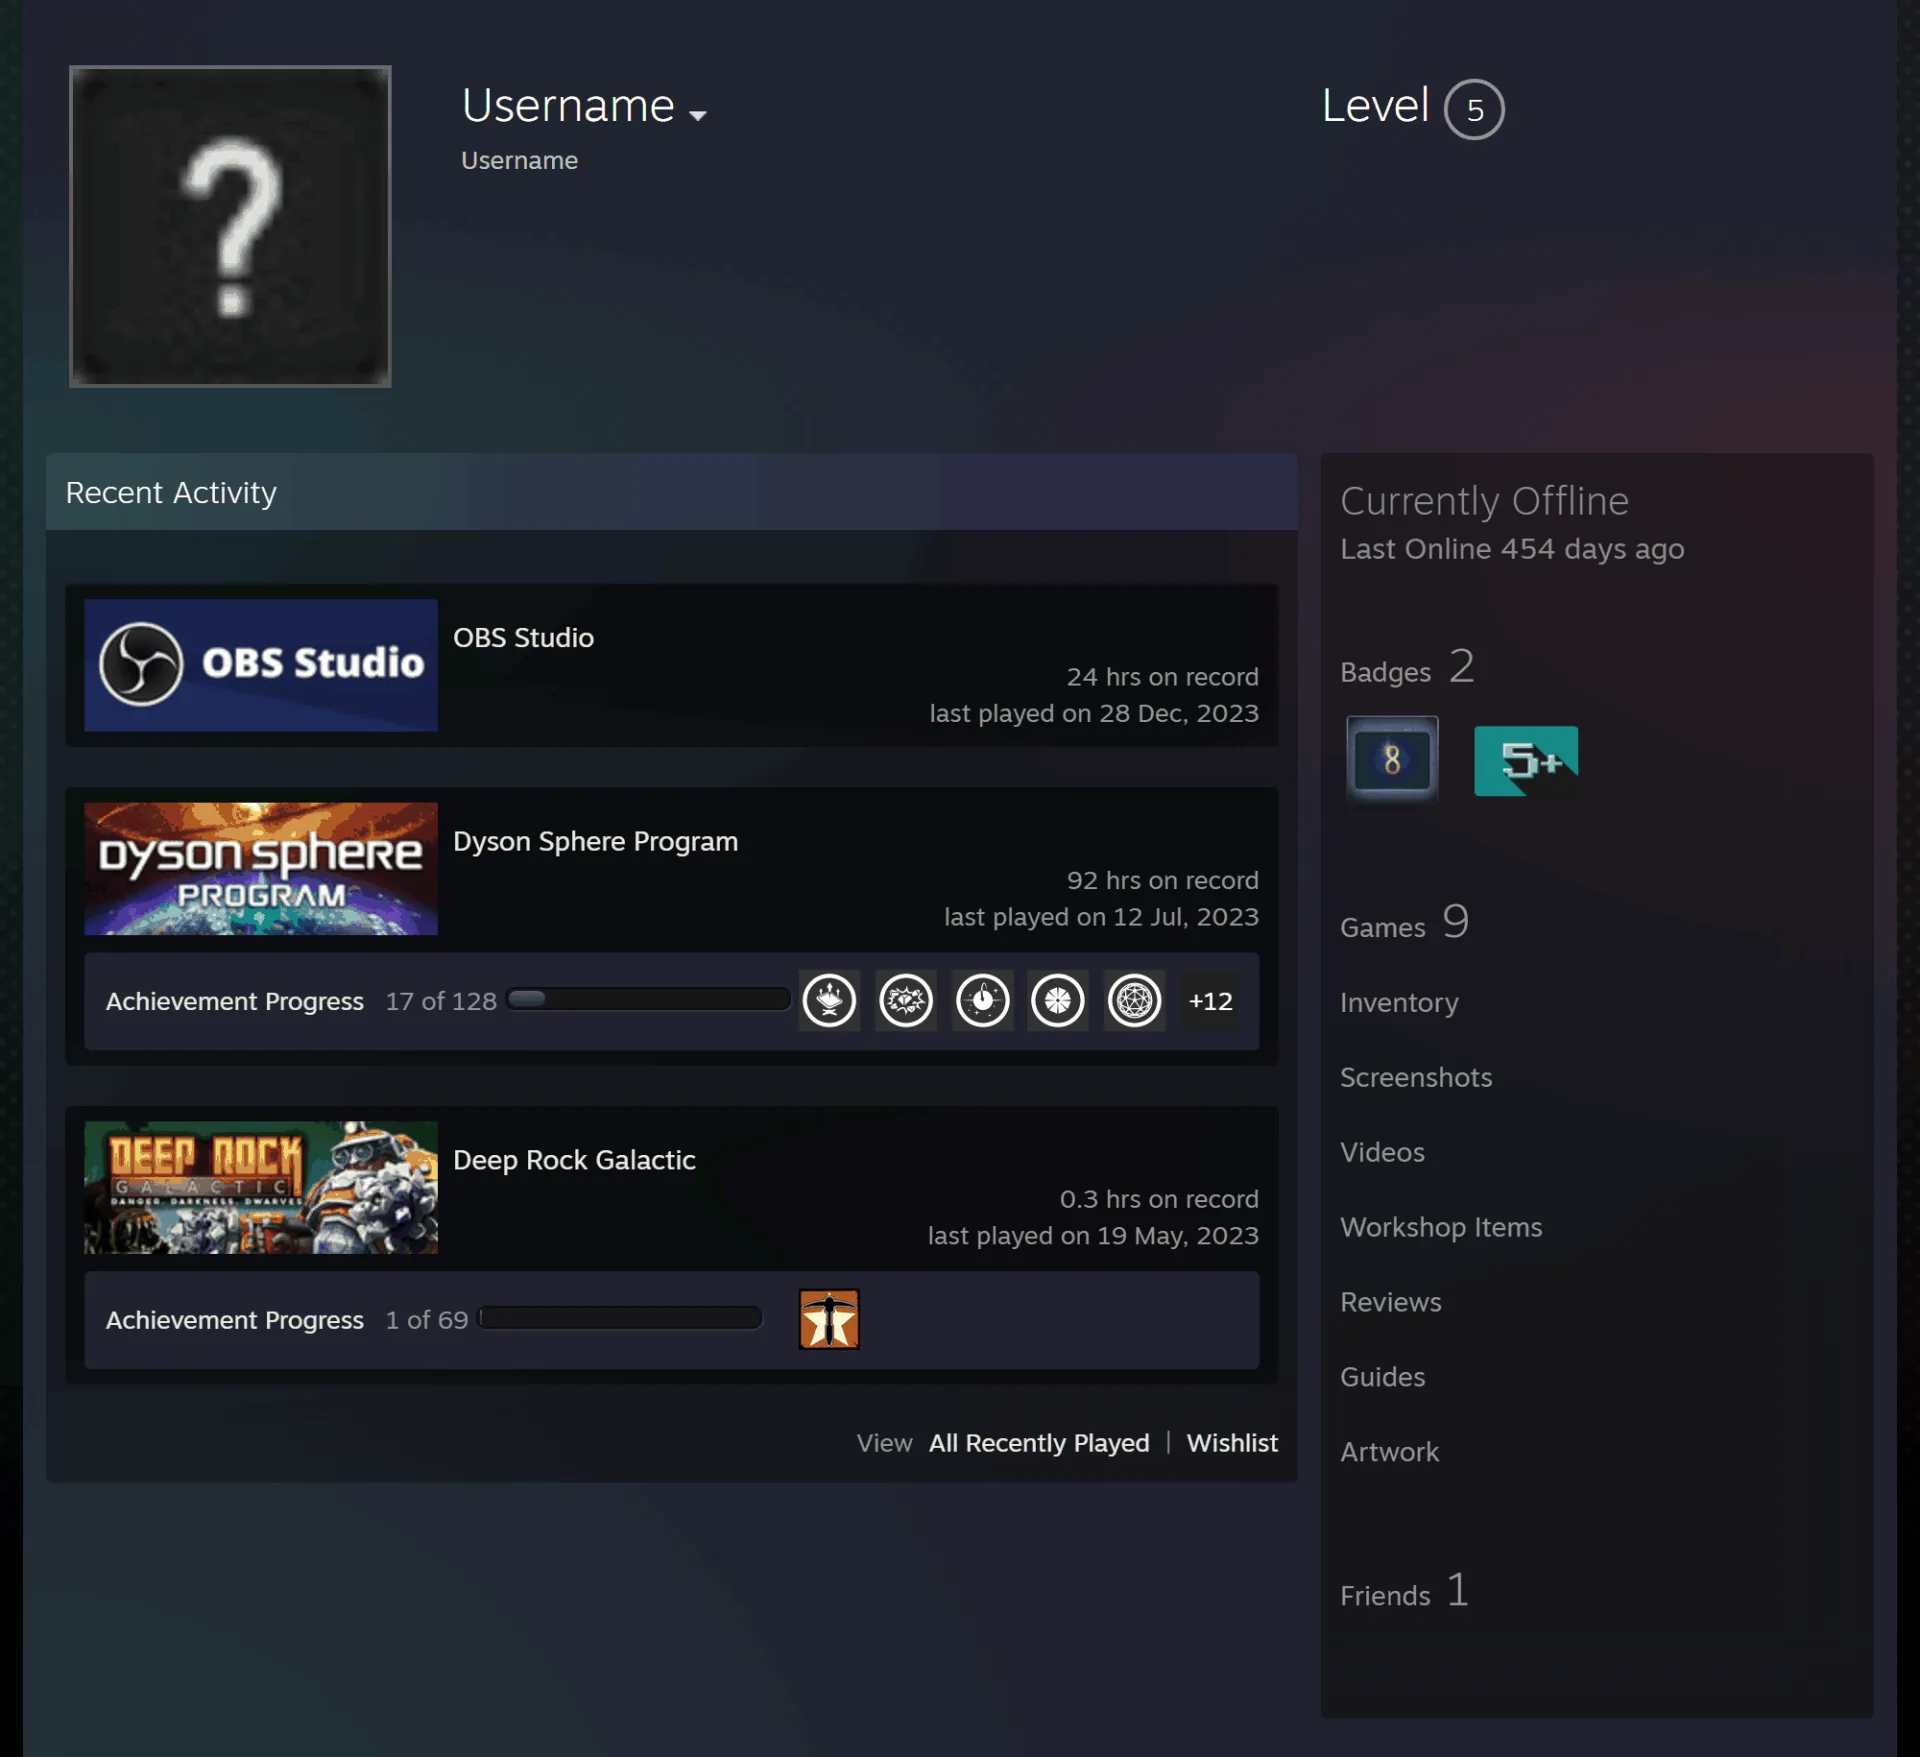Open the 5+ game collector badge

tap(1526, 761)
